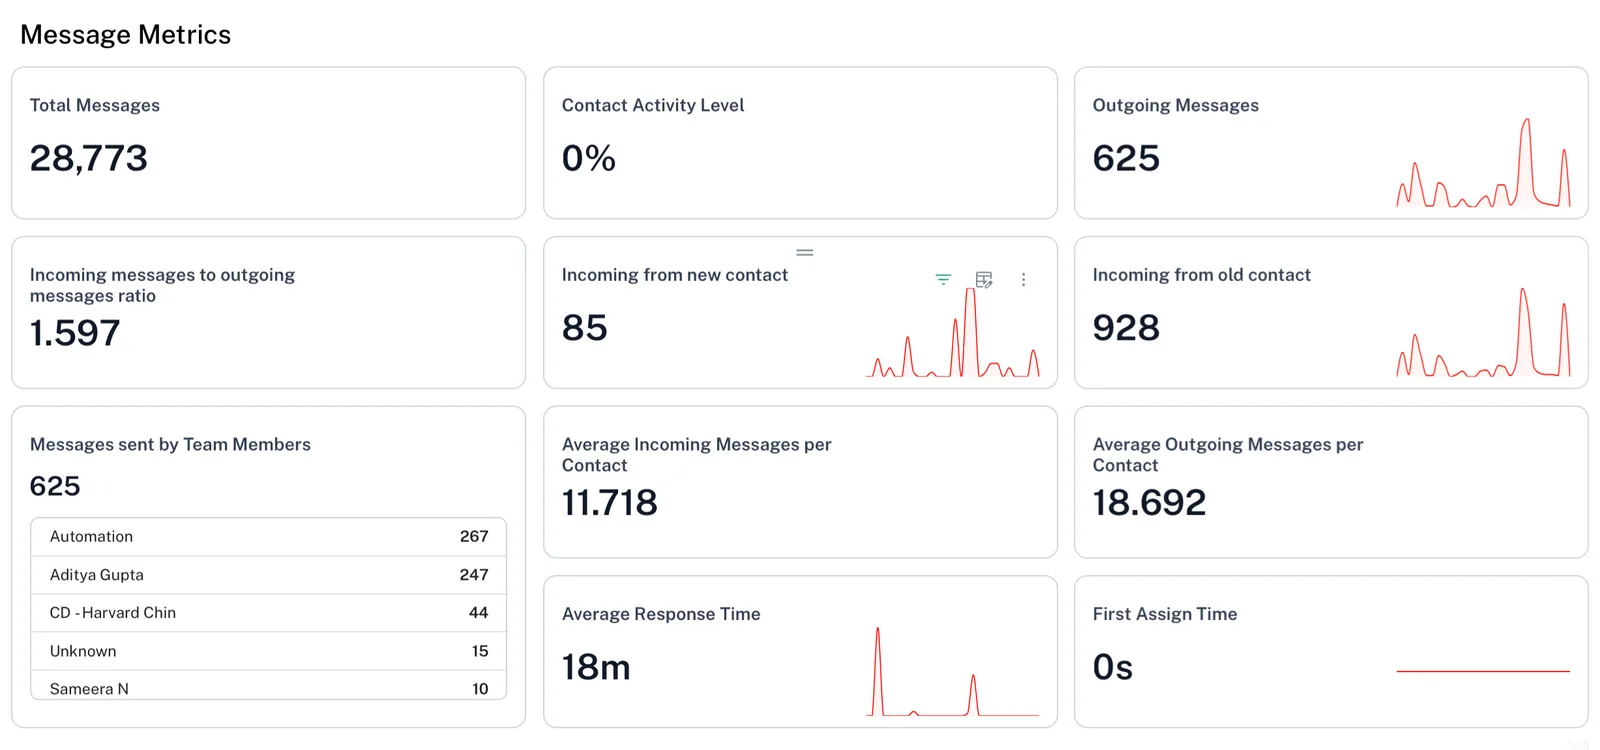Open the three-dot menu on new contact card
The image size is (1600, 750).
(1023, 280)
